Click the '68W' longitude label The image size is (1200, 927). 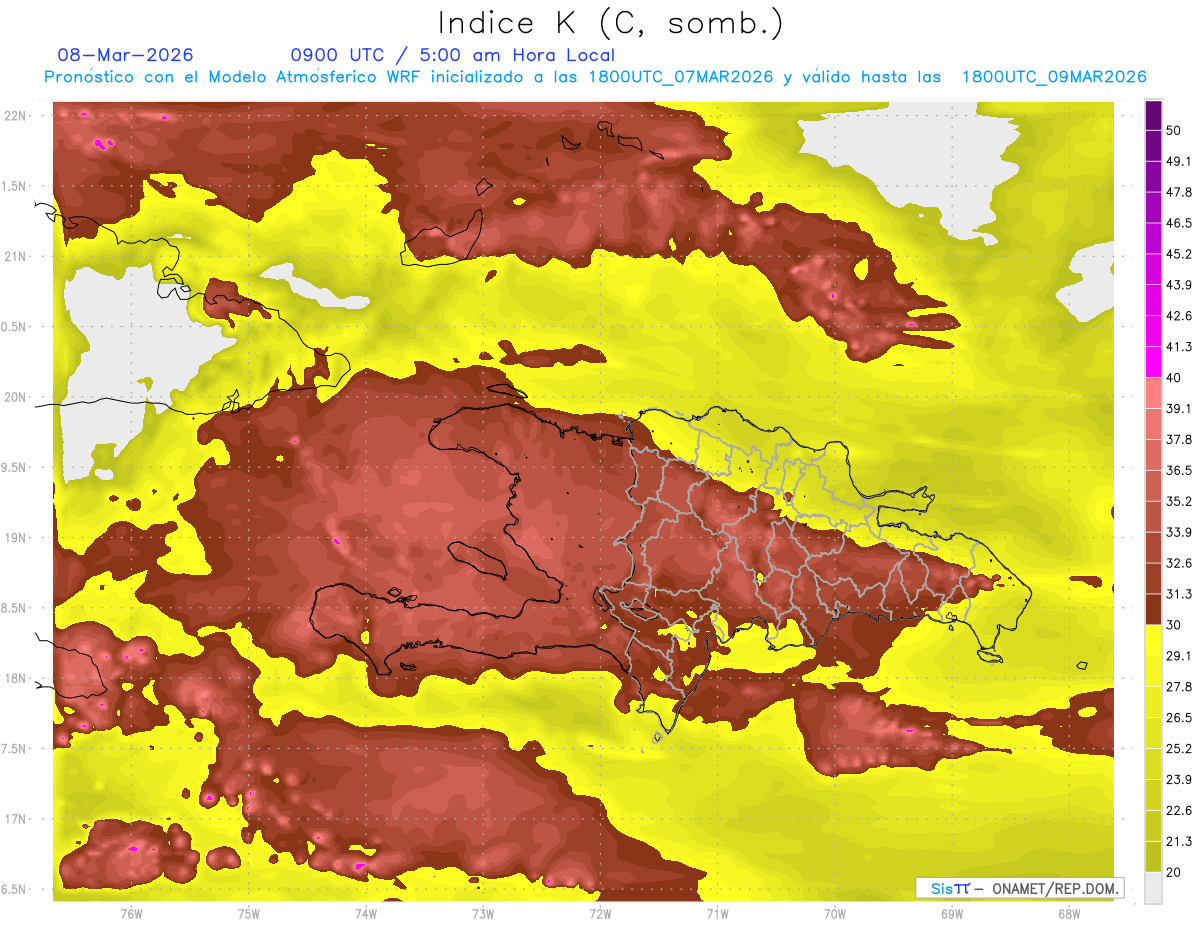pos(1069,914)
